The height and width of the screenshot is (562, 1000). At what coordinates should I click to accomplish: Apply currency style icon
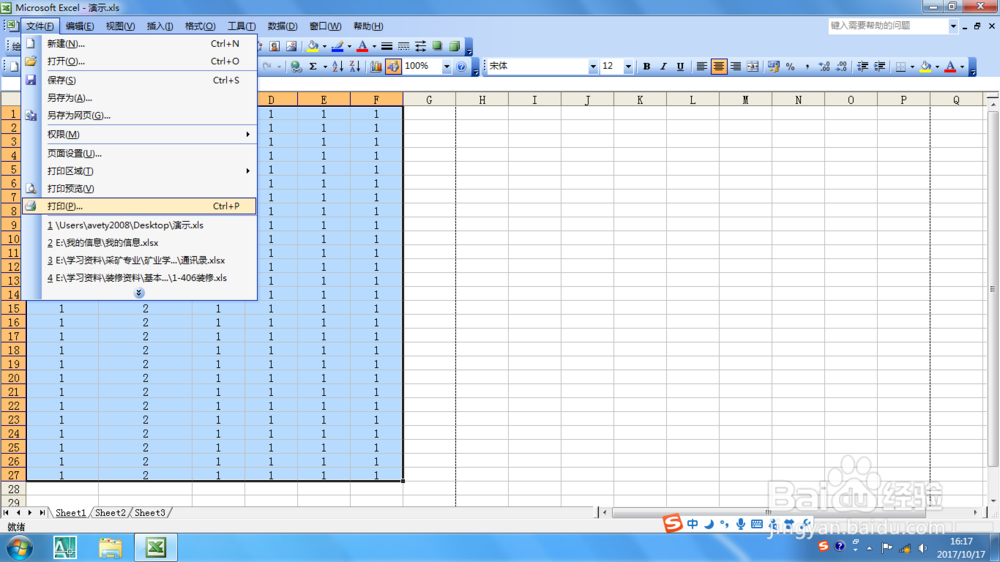(x=774, y=66)
